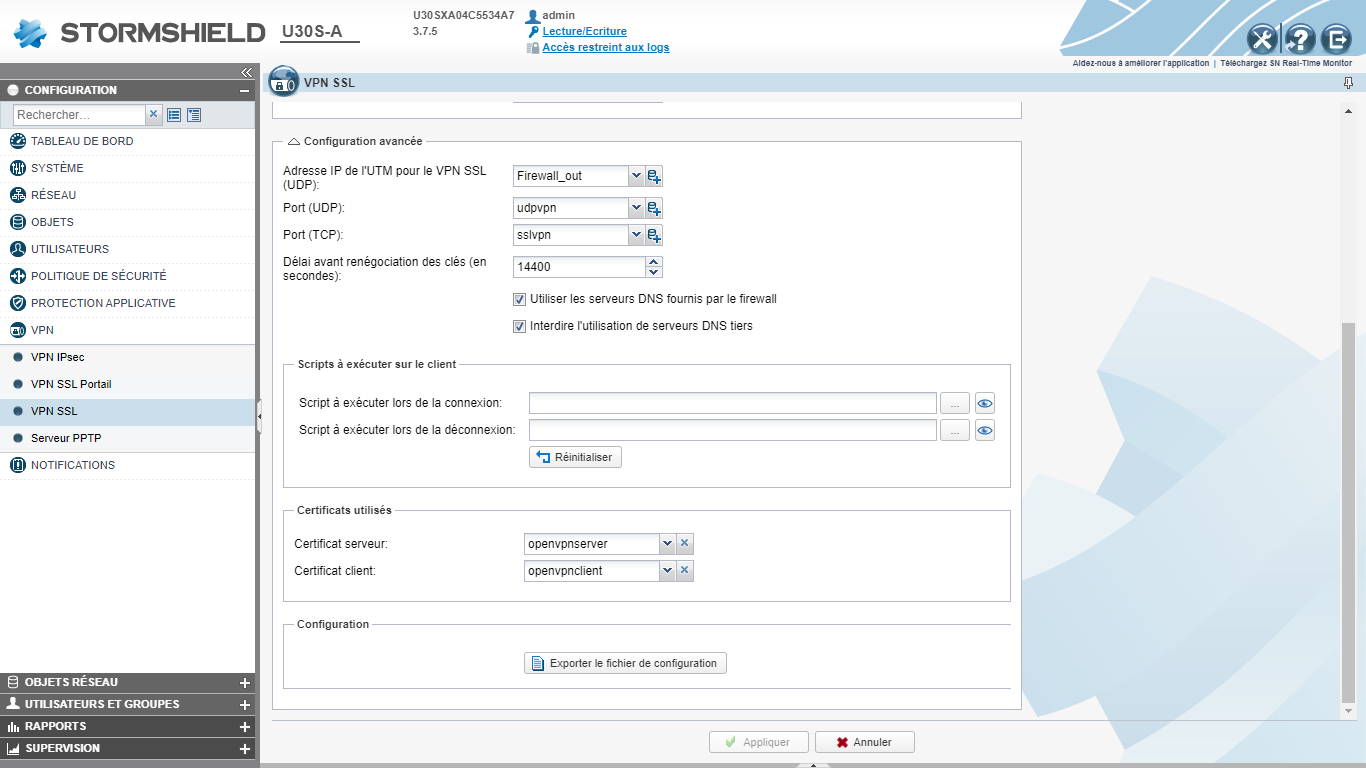Open 'Accès restreint aux logs' link

coord(606,48)
